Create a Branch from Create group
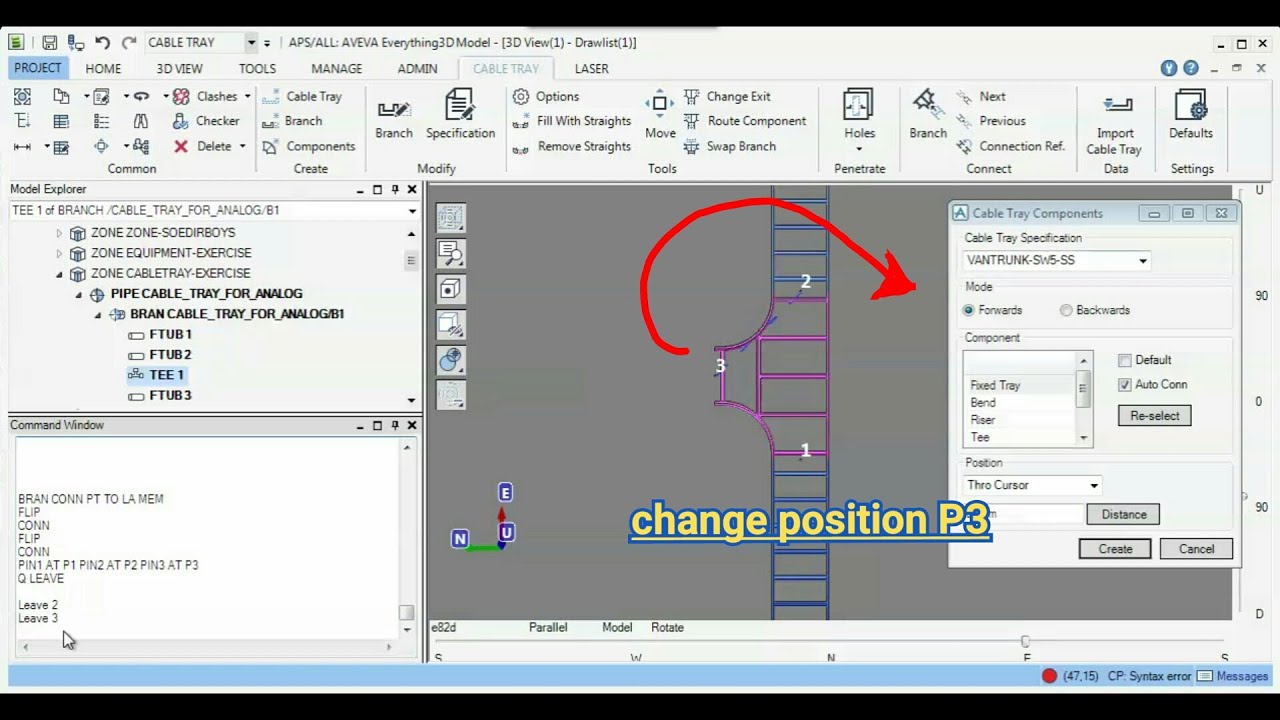Screen dimensions: 1280x720 point(292,121)
